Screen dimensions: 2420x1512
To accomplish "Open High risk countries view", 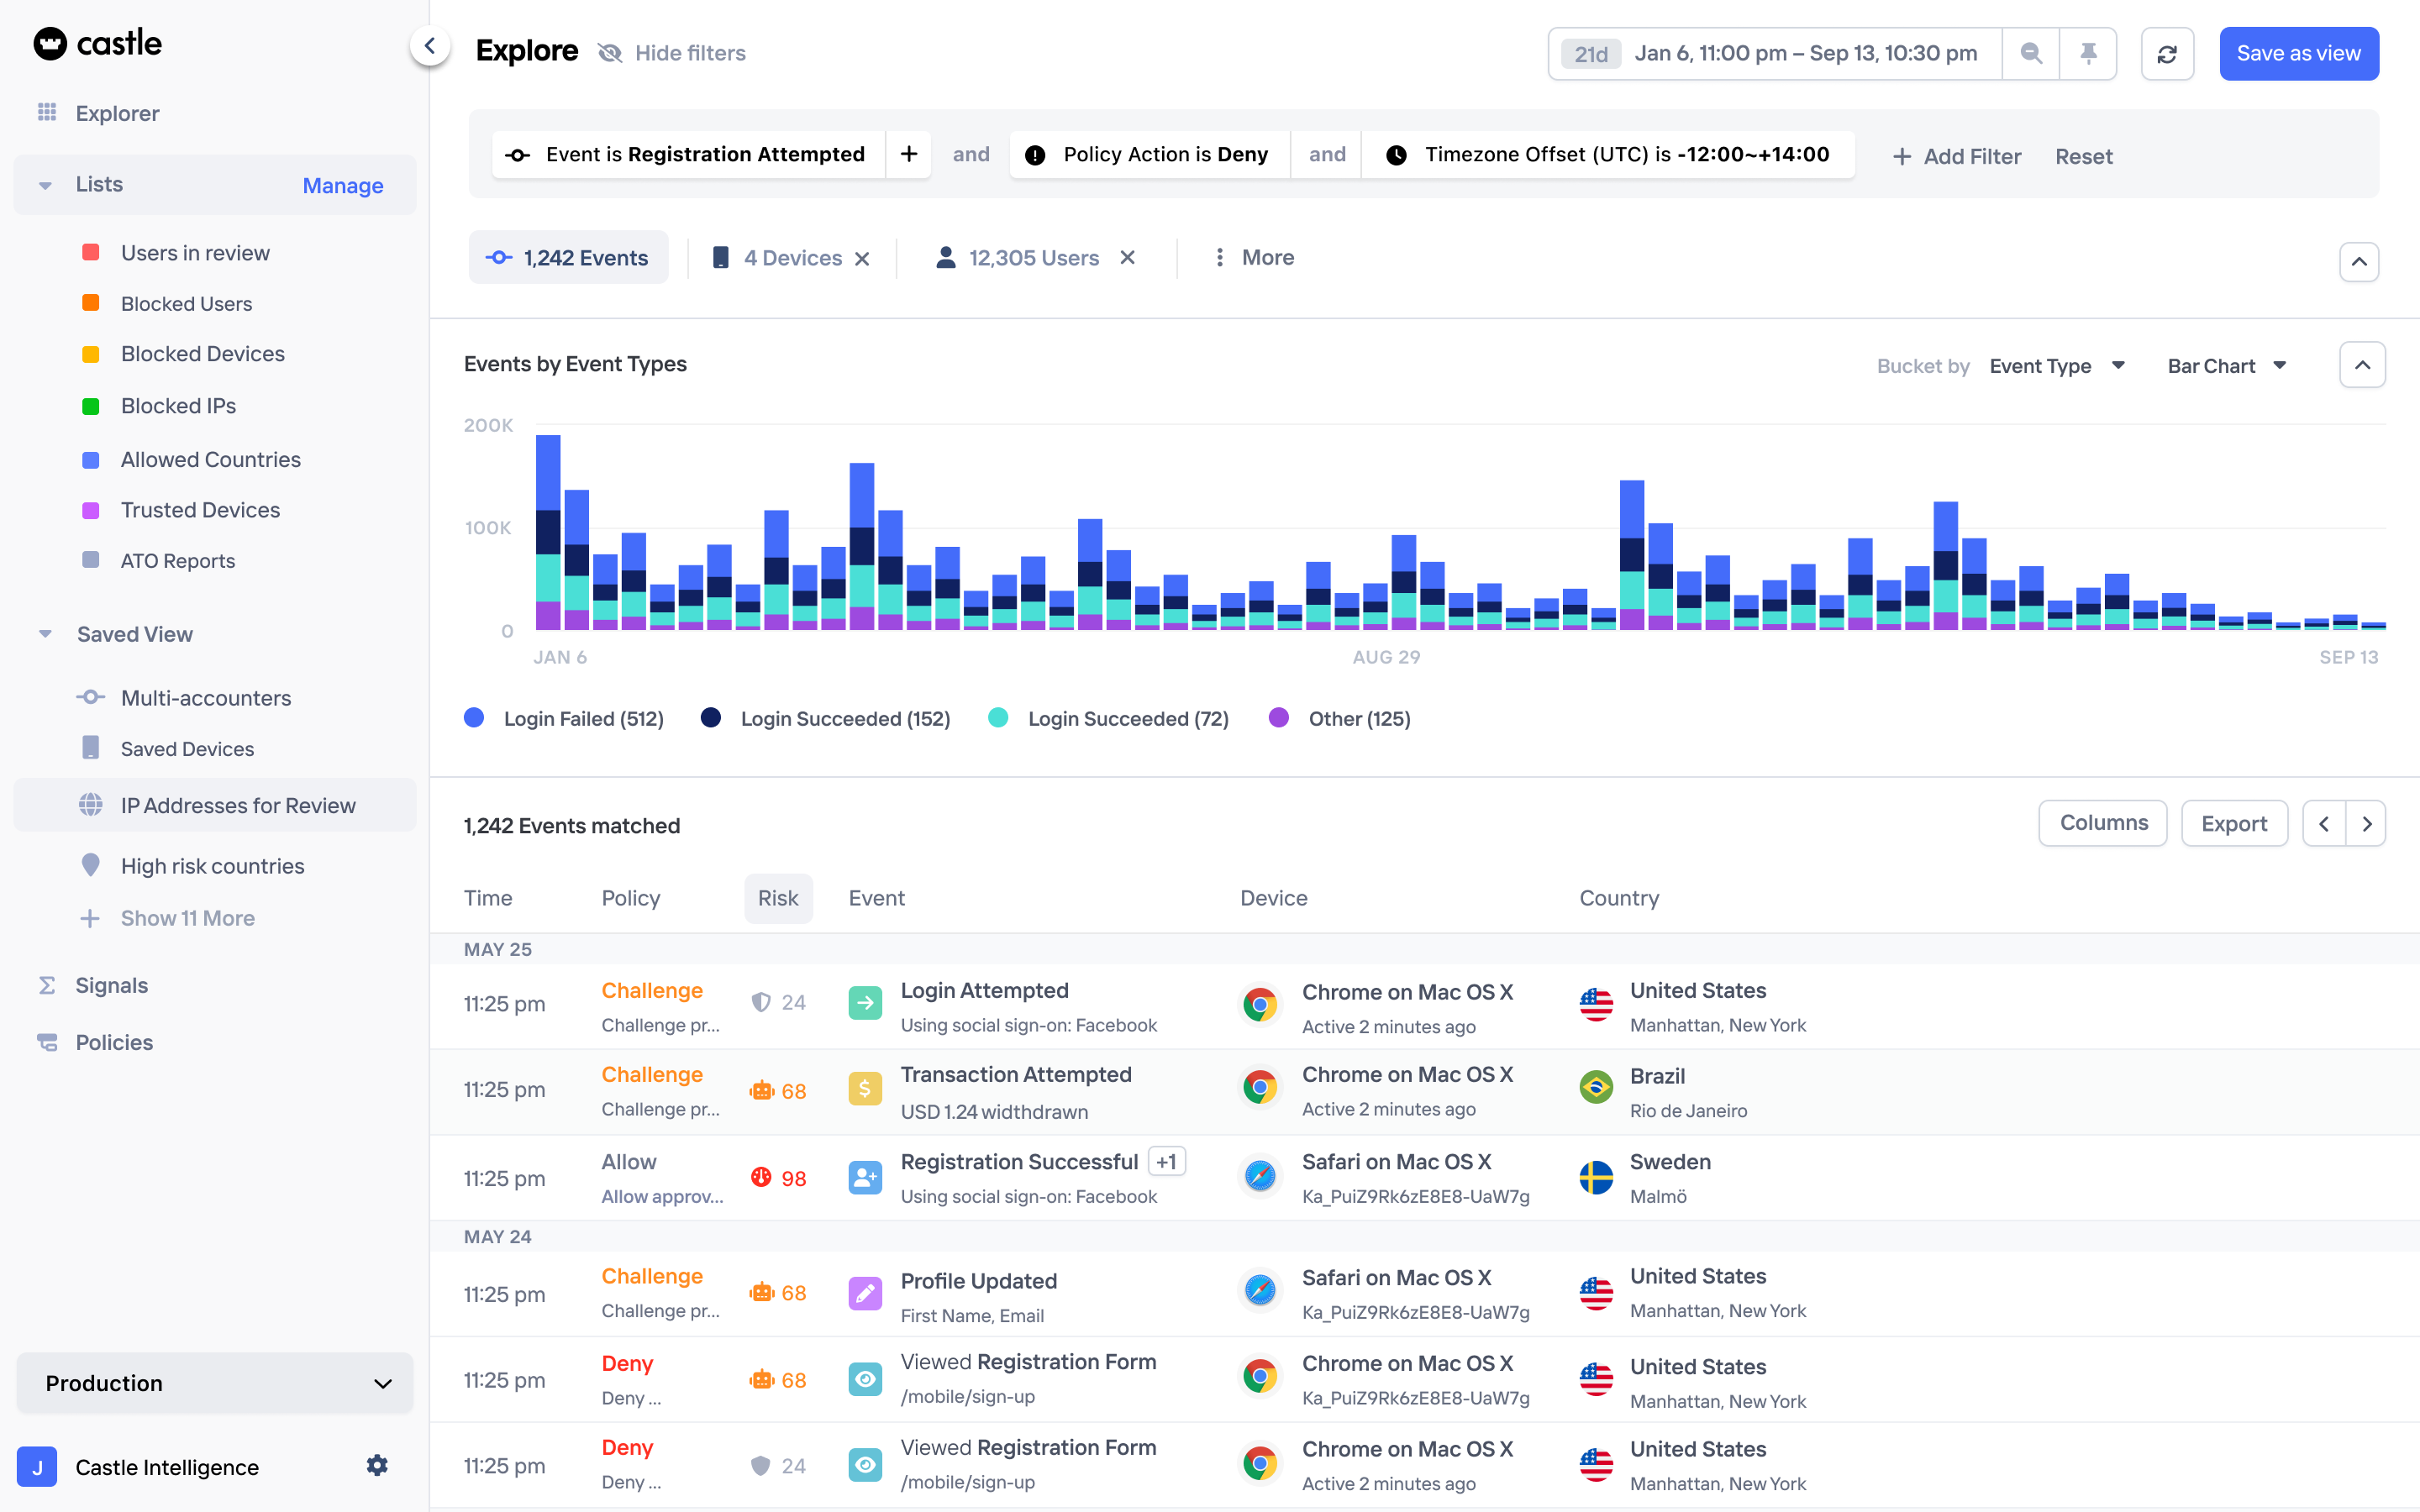I will pos(212,866).
